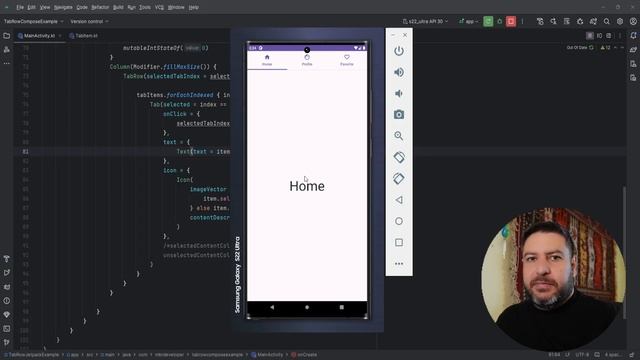The width and height of the screenshot is (640, 360).
Task: Click the warnings count 12 indicator
Action: 605,48
